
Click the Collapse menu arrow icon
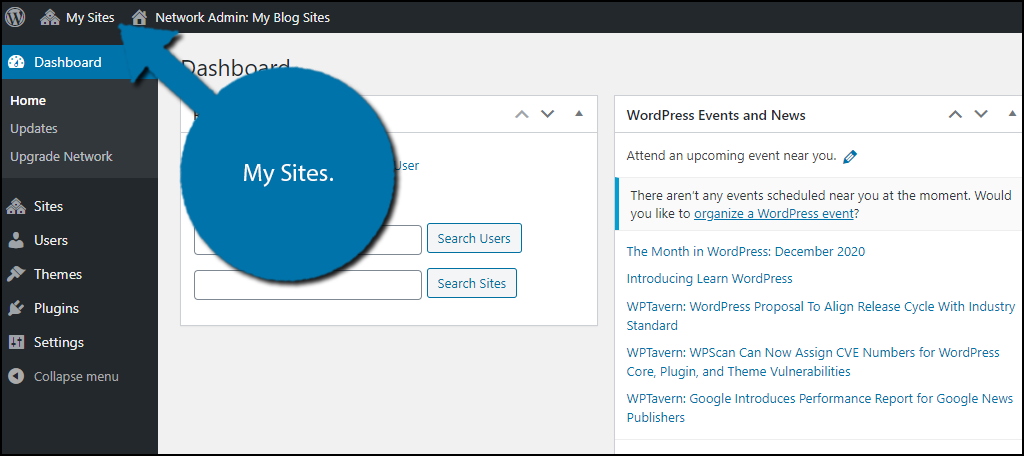click(16, 376)
